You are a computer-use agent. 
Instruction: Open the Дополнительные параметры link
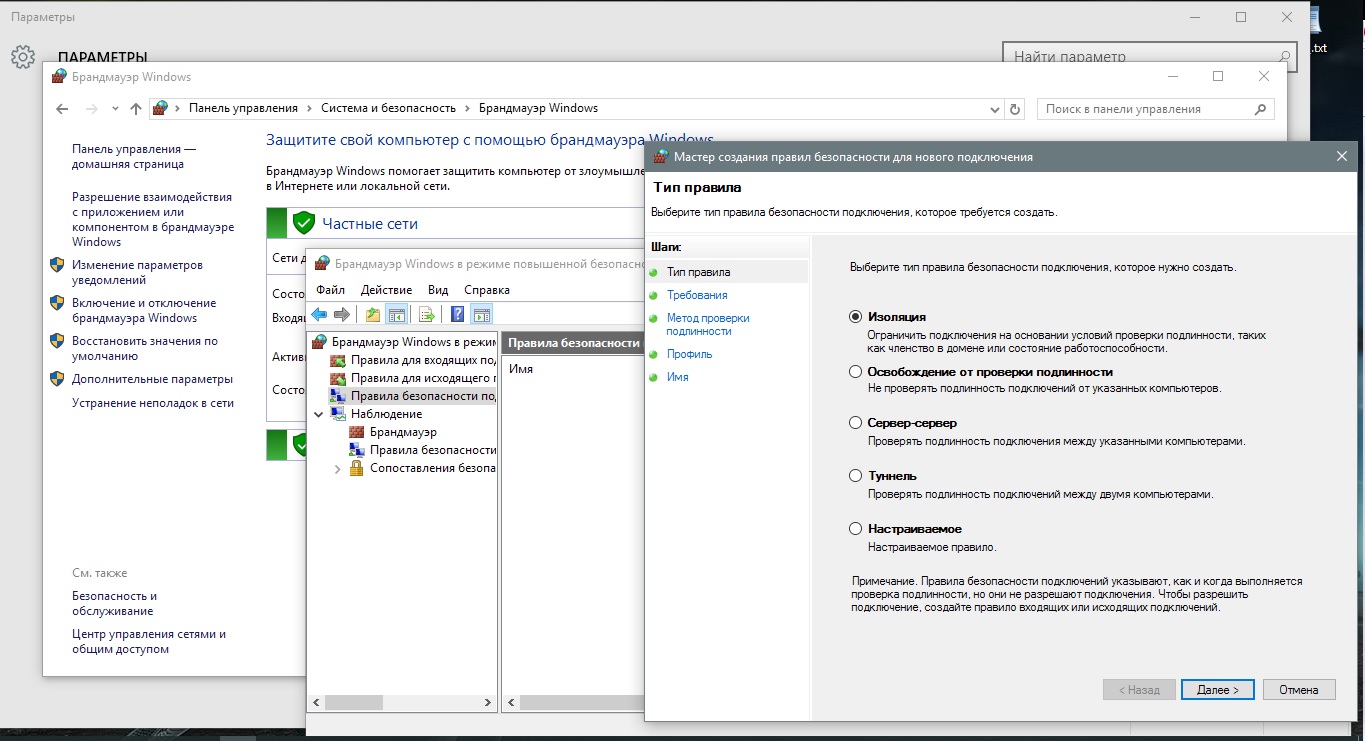pos(152,379)
